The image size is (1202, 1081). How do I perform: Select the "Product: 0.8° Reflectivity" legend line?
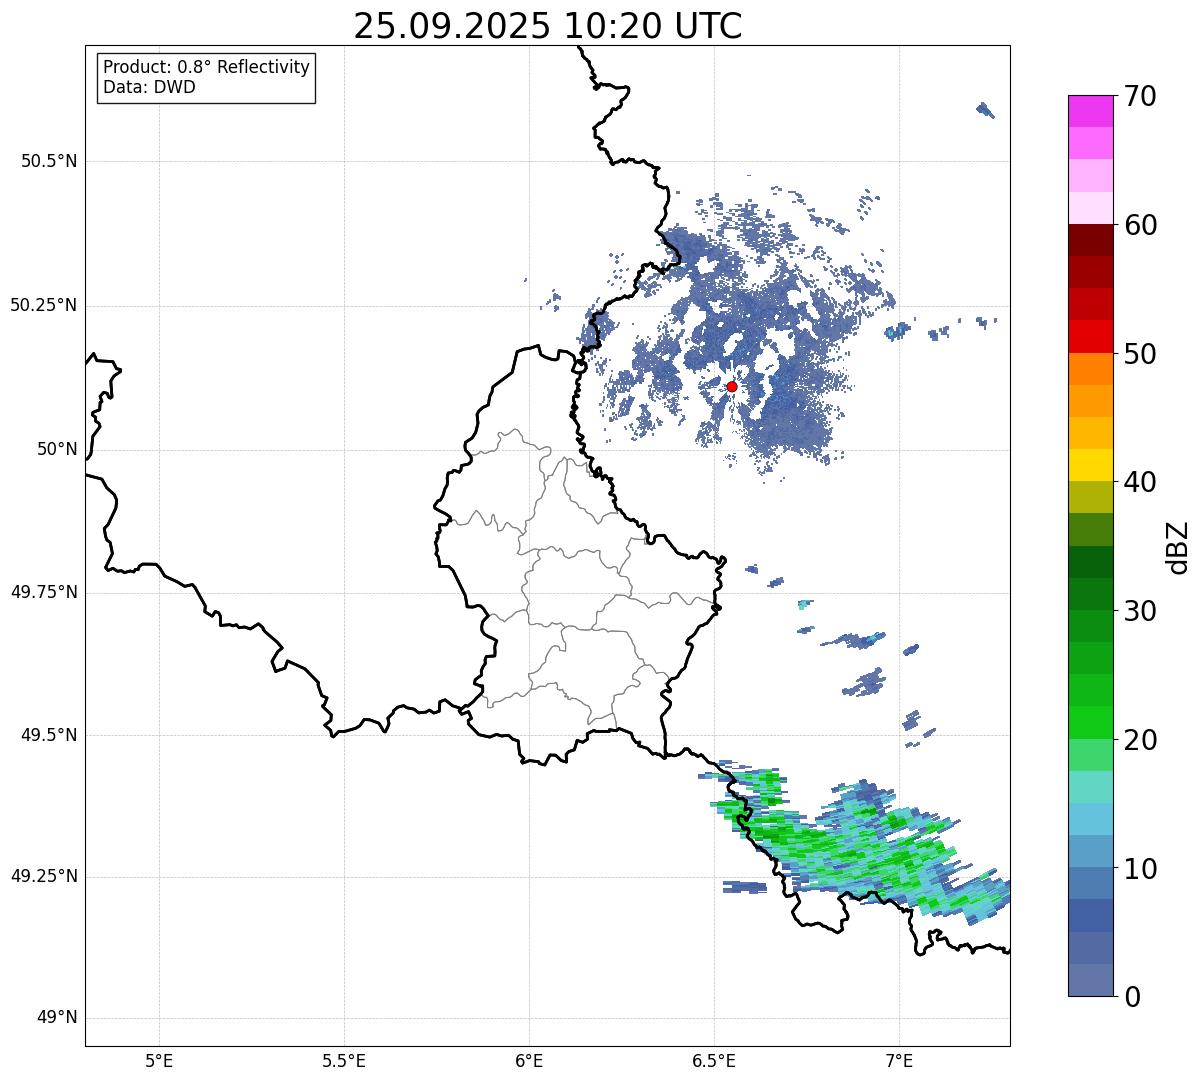(x=207, y=68)
